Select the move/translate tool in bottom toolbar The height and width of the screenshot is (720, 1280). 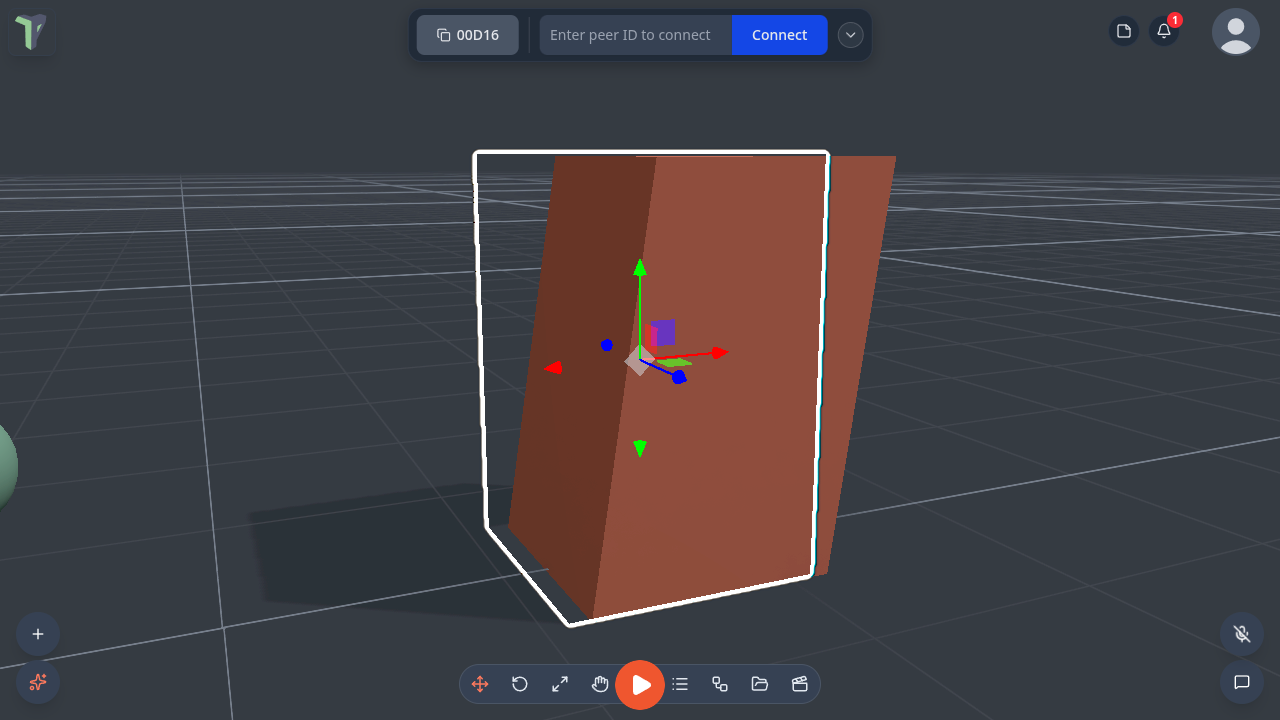[480, 684]
